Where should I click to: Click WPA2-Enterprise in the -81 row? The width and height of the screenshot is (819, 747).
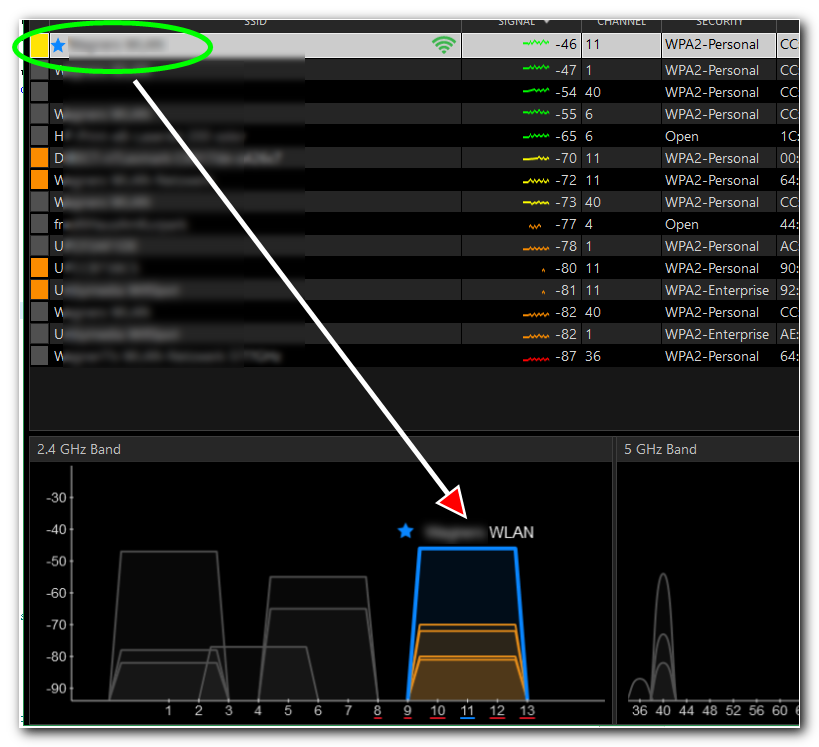pos(717,290)
